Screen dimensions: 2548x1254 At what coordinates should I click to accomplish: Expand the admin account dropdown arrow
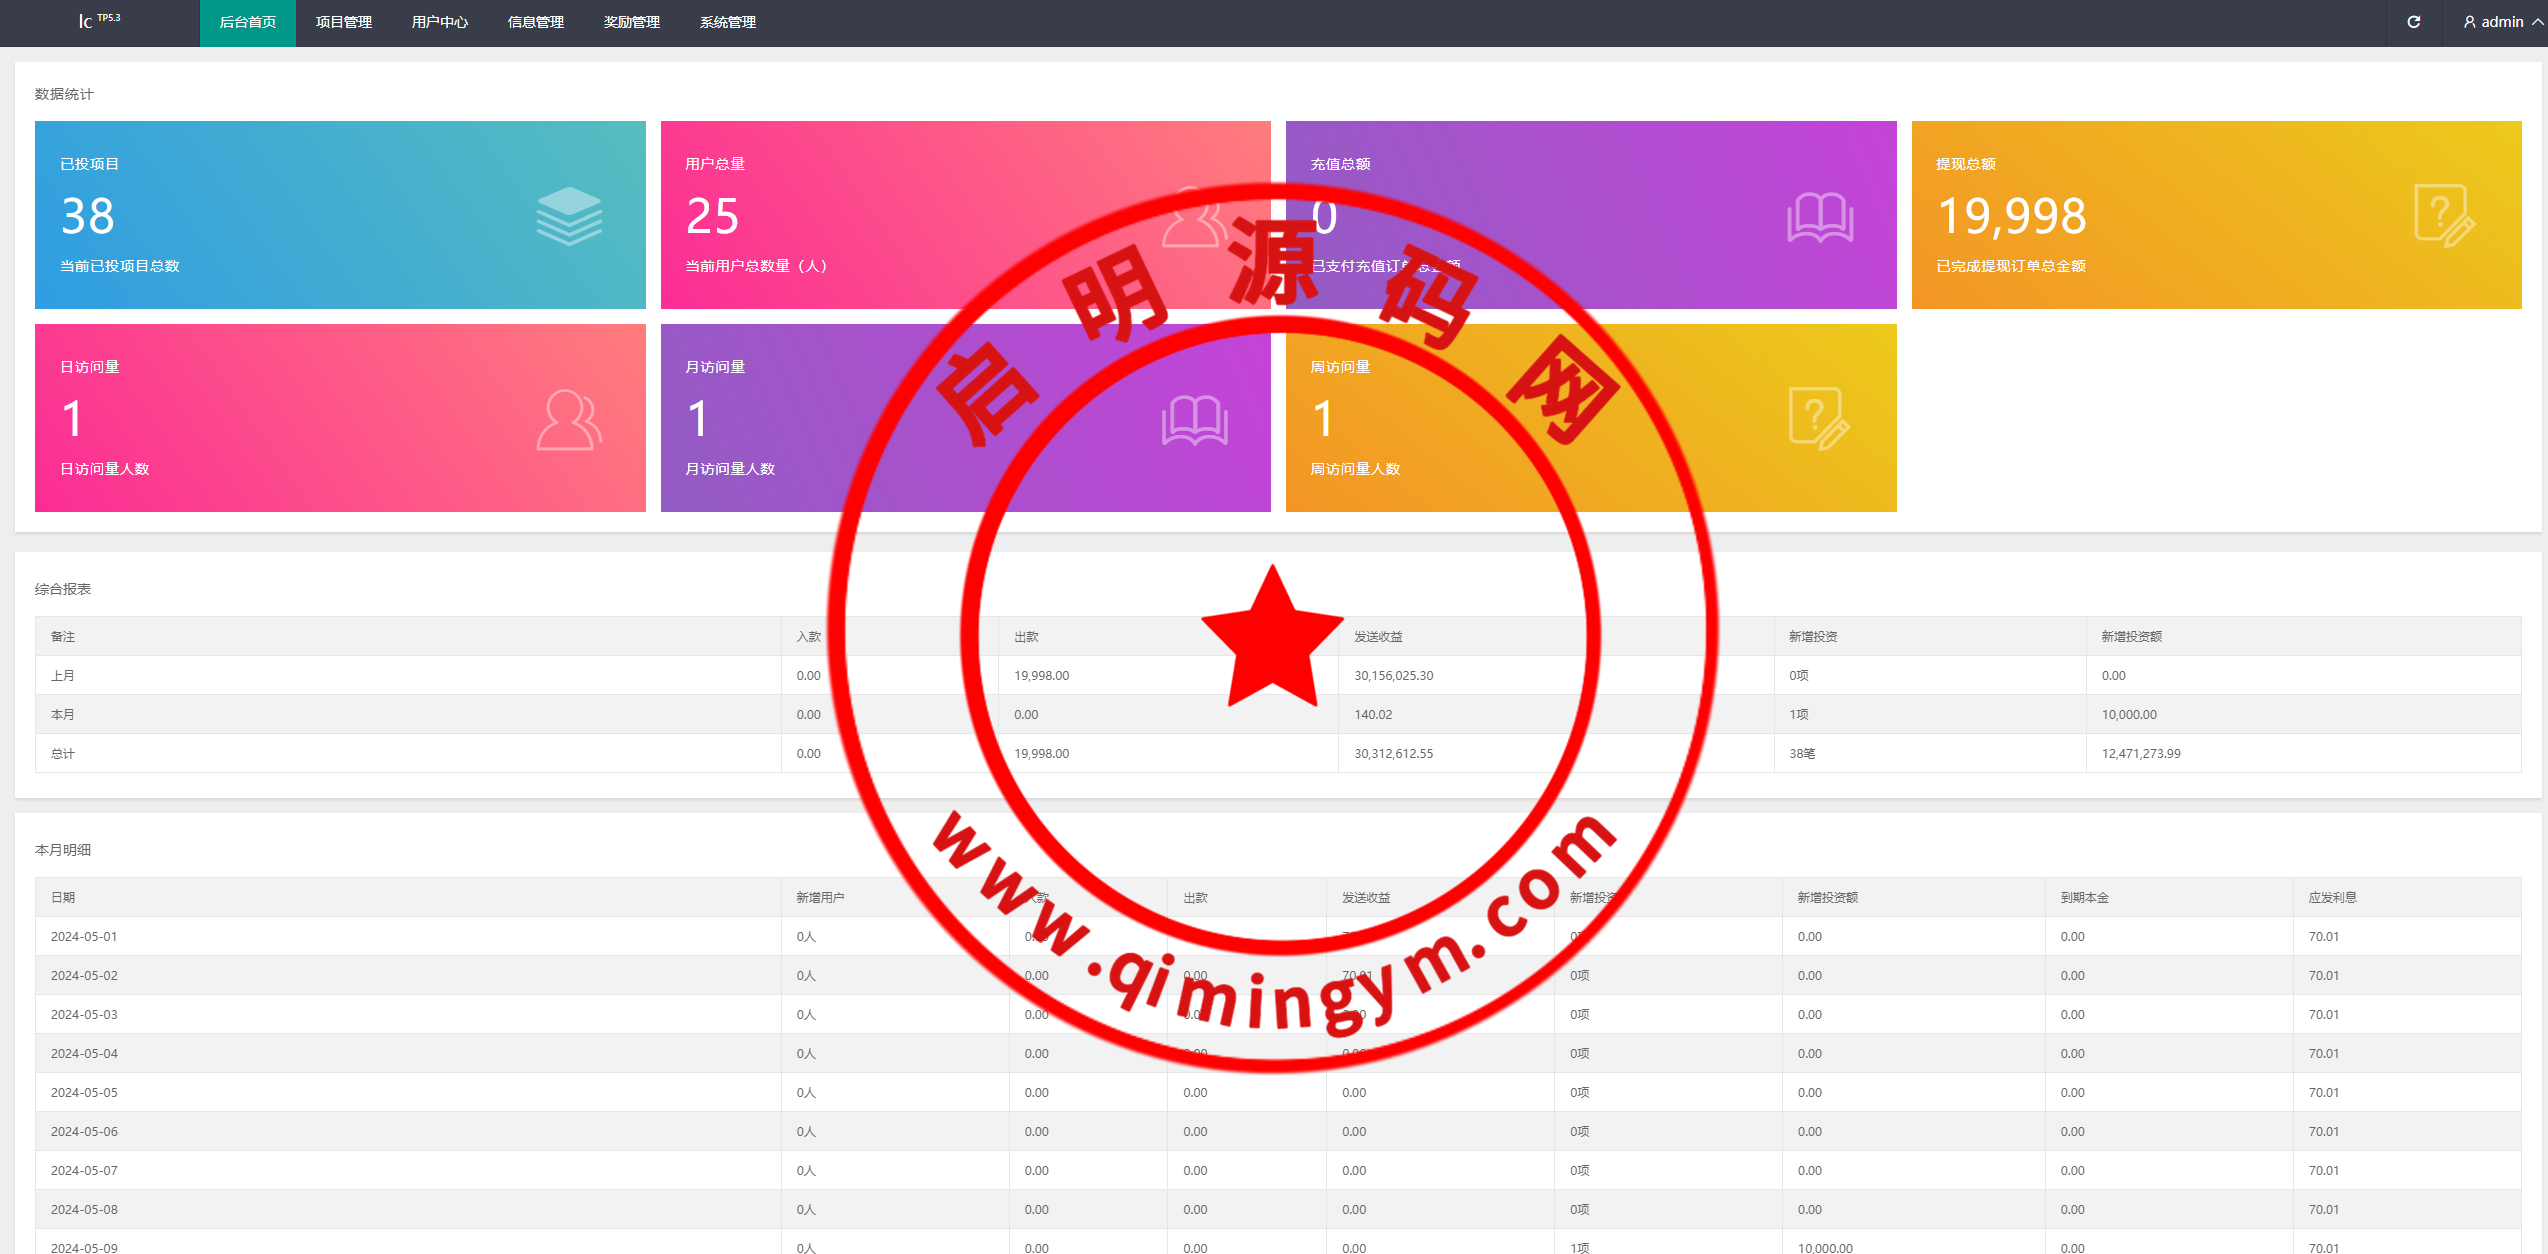pos(2537,22)
